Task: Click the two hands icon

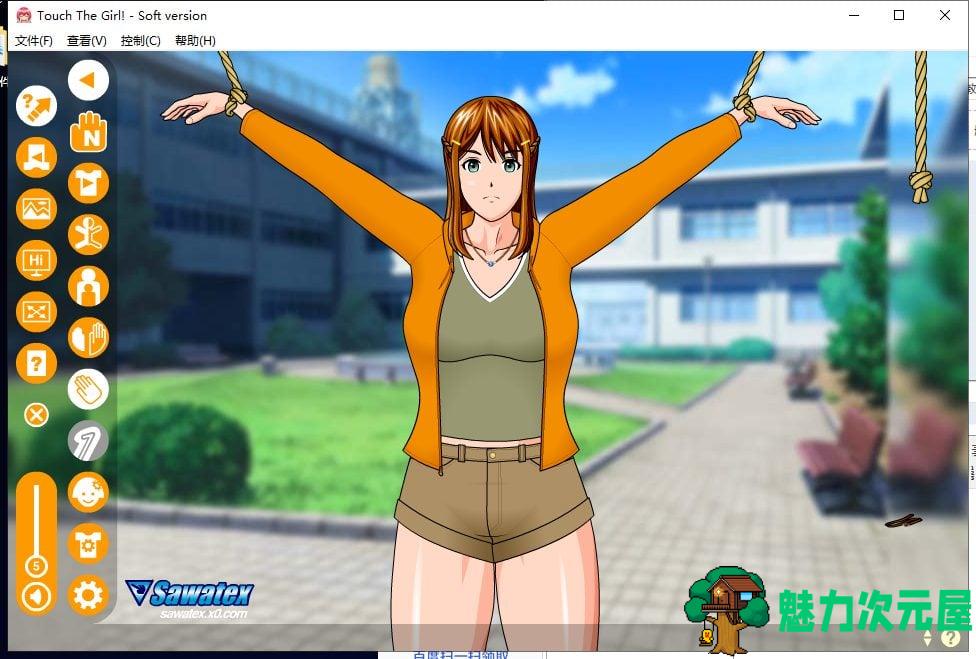Action: [88, 338]
